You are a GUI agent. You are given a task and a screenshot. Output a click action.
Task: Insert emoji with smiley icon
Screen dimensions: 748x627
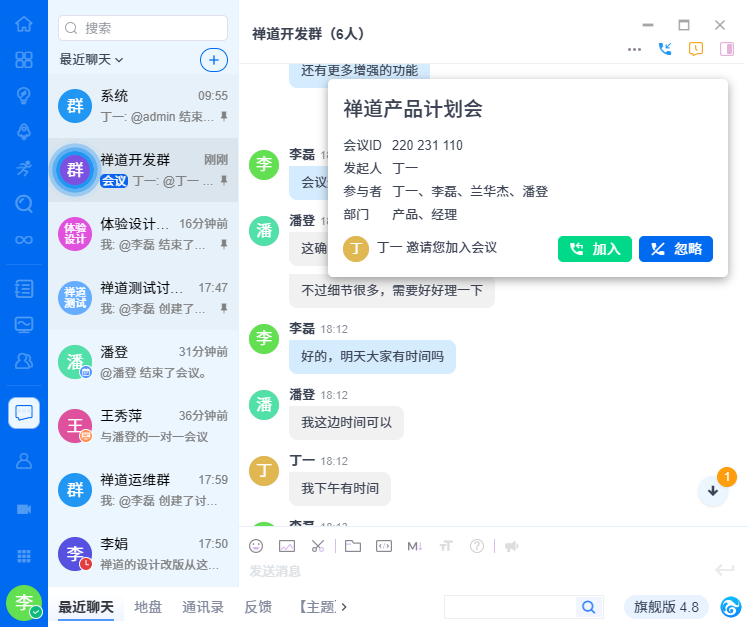[x=256, y=546]
